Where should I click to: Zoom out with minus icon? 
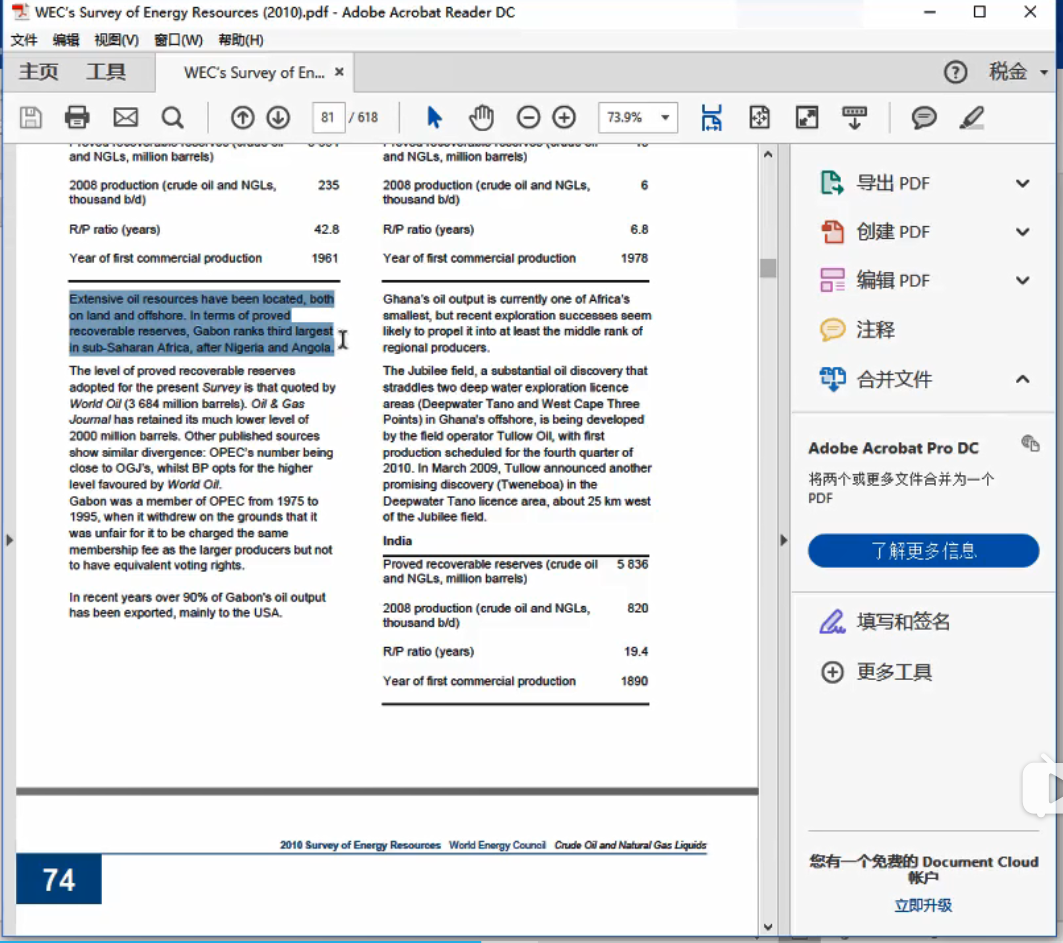click(x=528, y=118)
